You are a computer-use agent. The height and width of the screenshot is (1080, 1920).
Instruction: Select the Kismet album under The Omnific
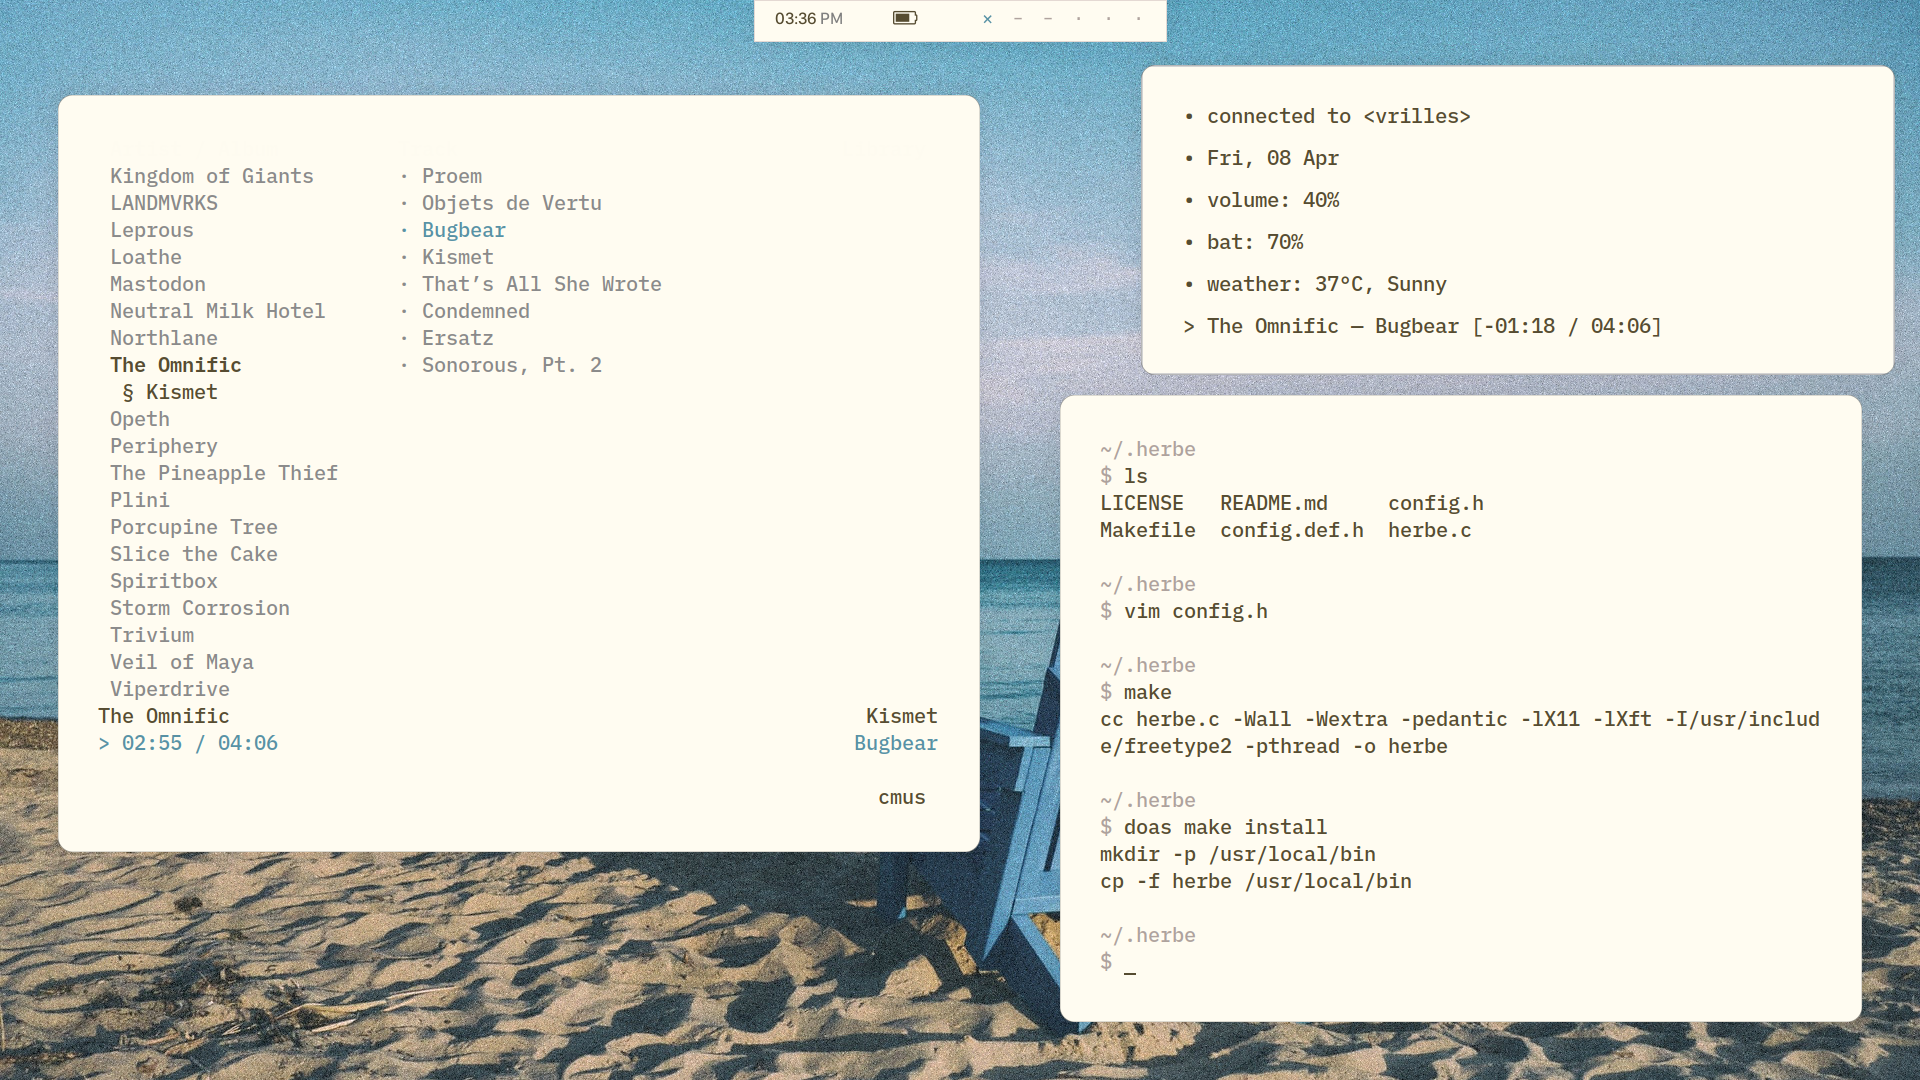pos(181,392)
